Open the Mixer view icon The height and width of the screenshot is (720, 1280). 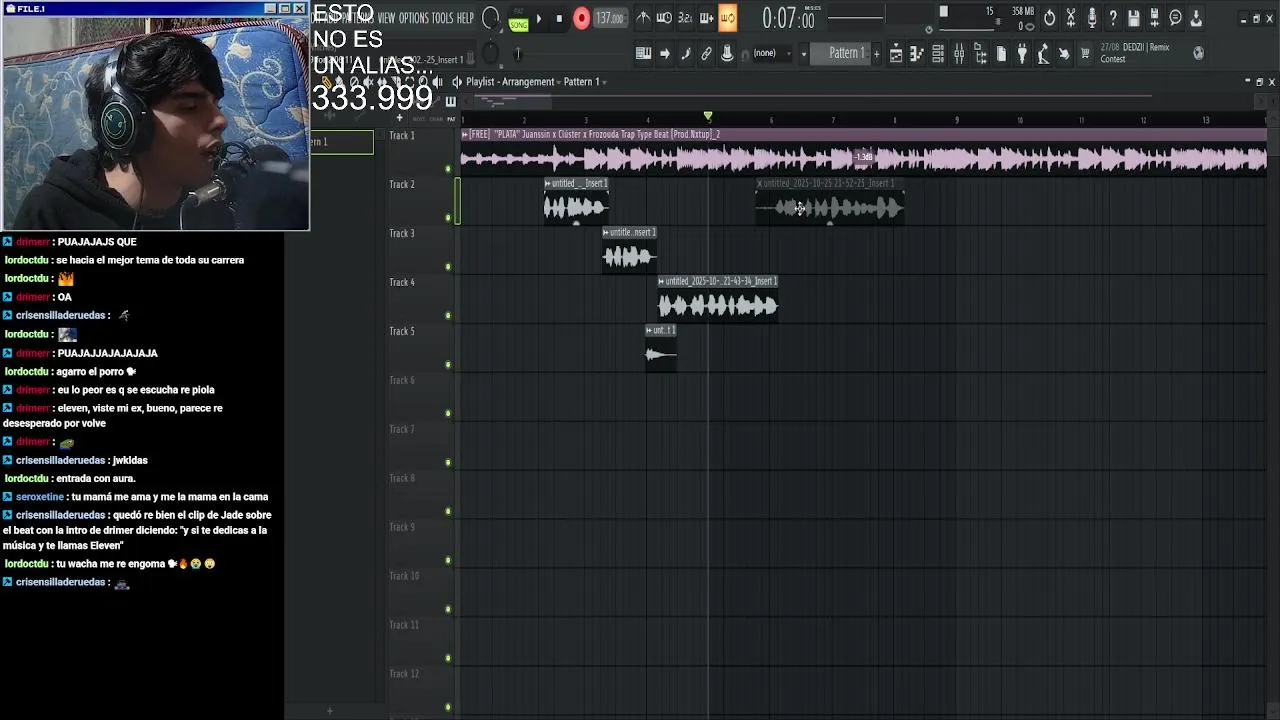coord(959,54)
